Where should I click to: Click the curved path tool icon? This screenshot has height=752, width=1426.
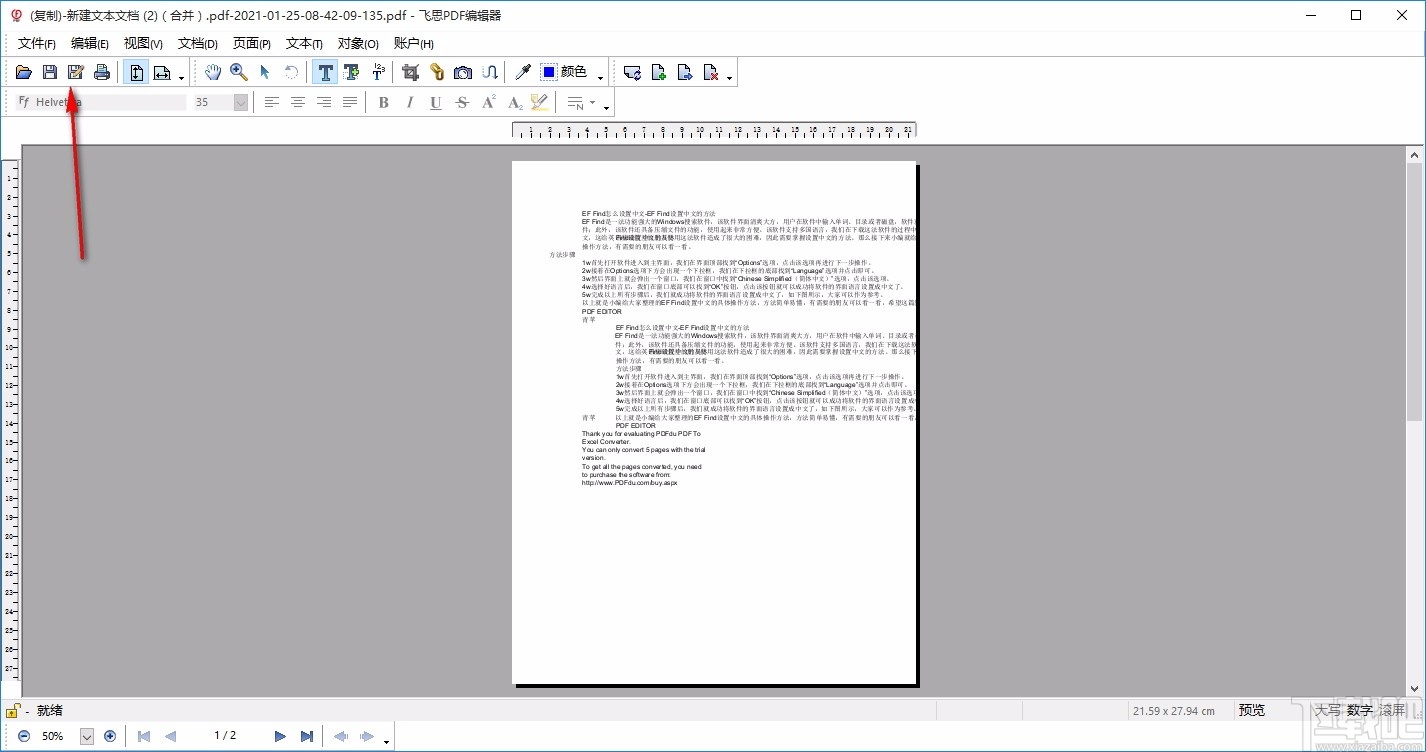coord(489,72)
